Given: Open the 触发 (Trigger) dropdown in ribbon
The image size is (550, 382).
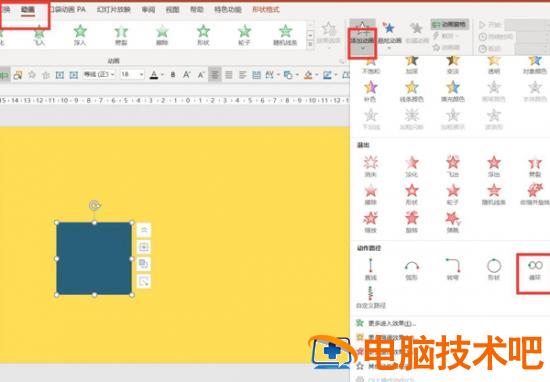Looking at the screenshot, I should click(x=446, y=35).
